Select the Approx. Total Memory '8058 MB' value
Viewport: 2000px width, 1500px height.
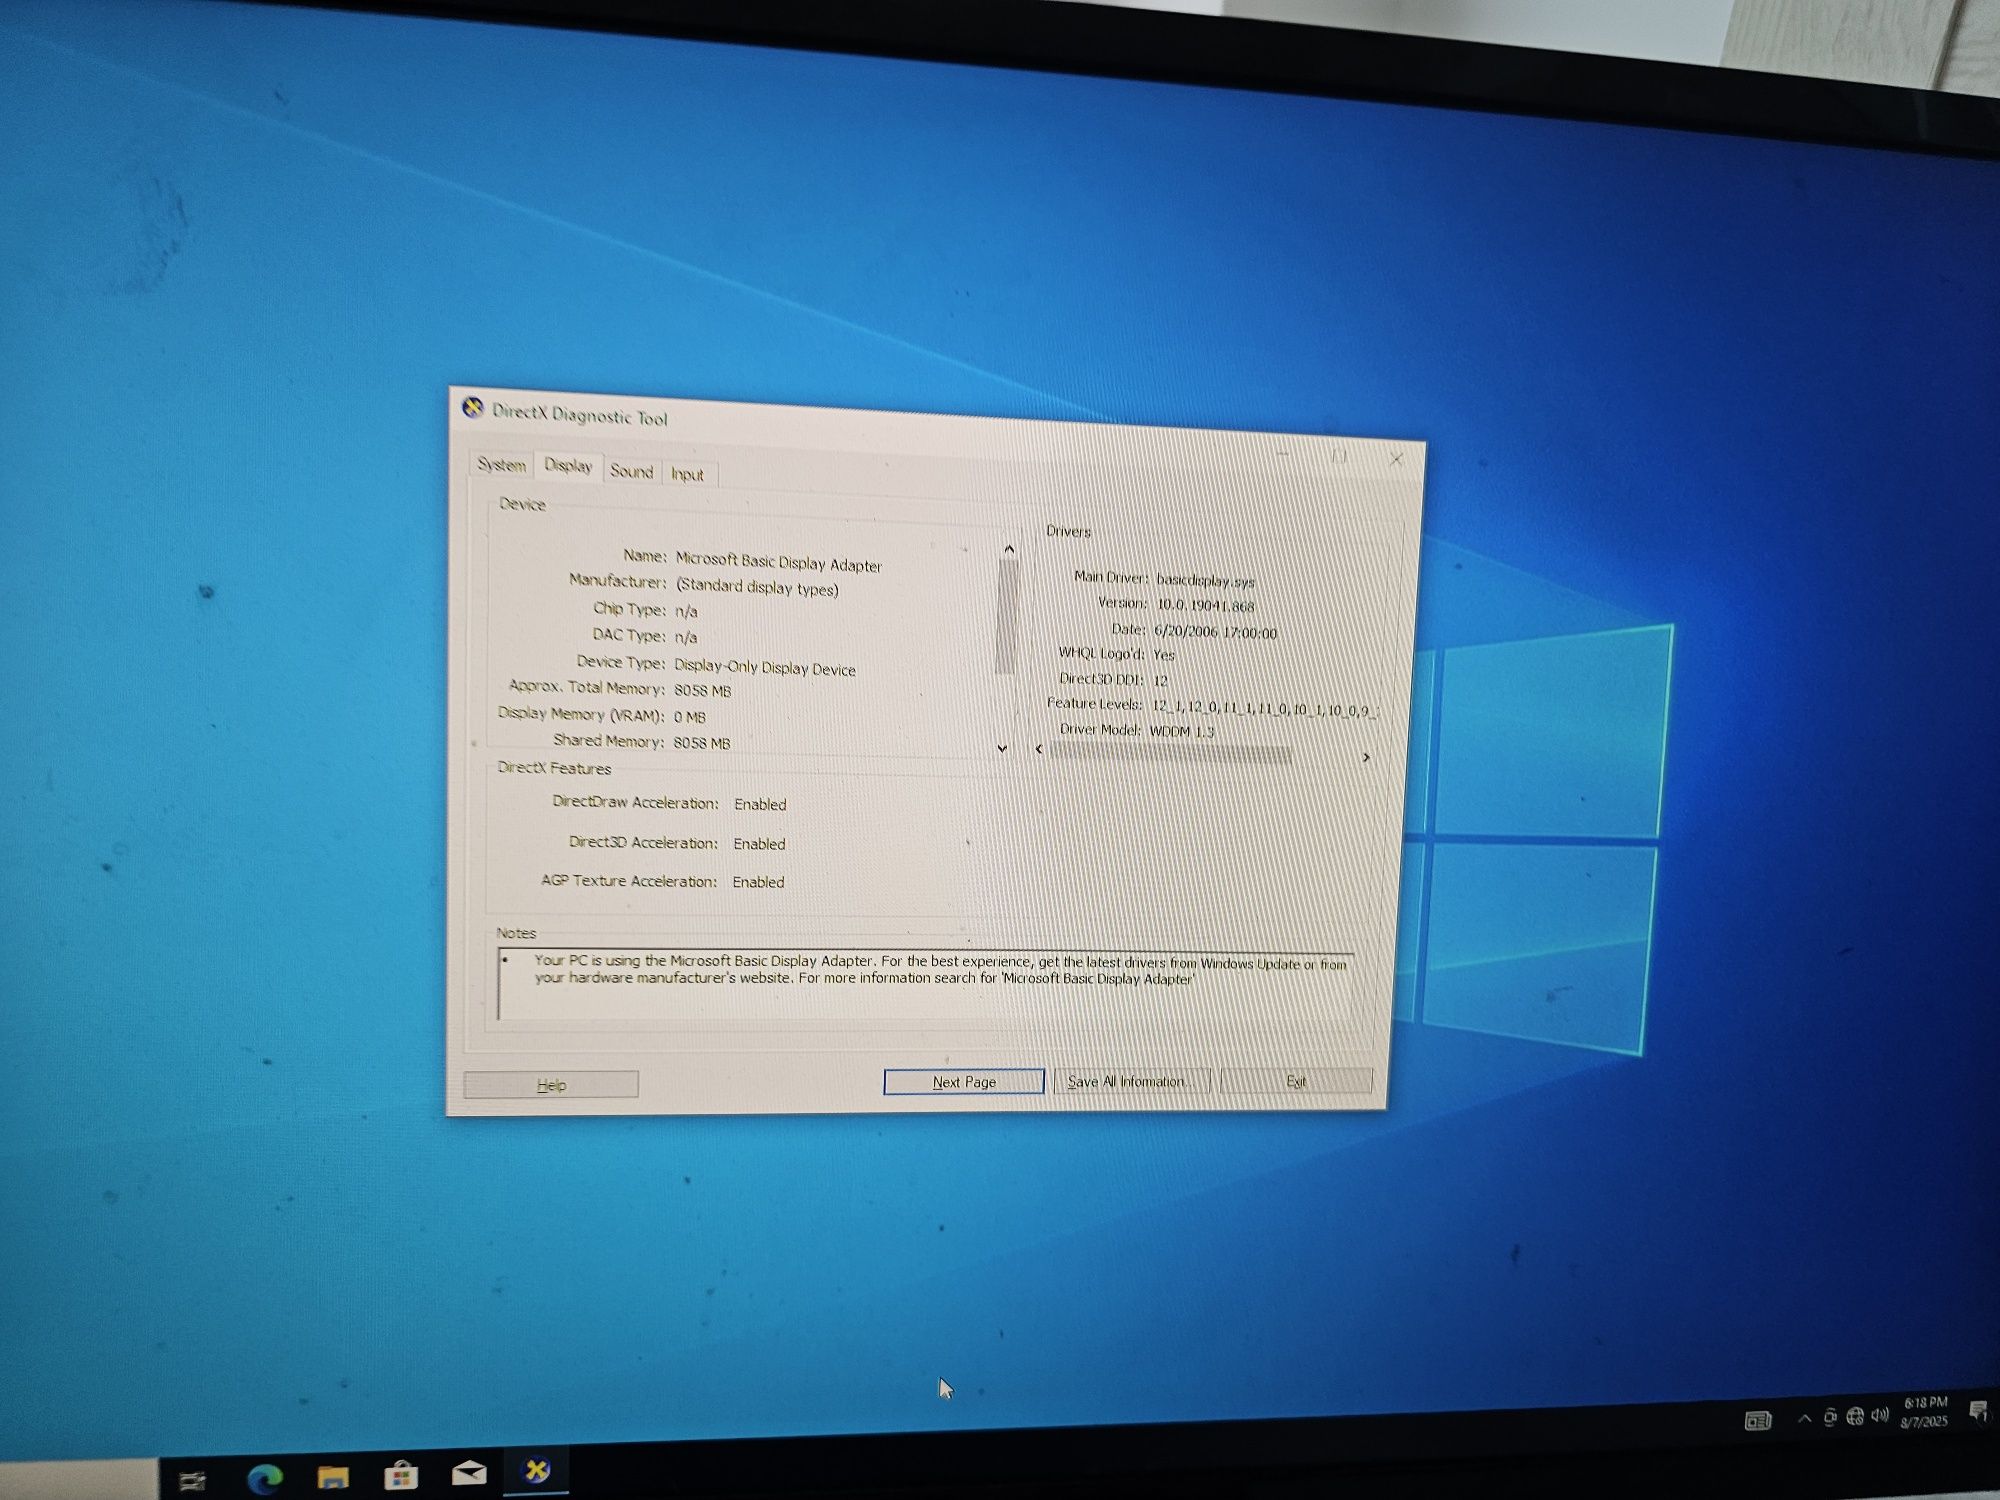tap(702, 690)
